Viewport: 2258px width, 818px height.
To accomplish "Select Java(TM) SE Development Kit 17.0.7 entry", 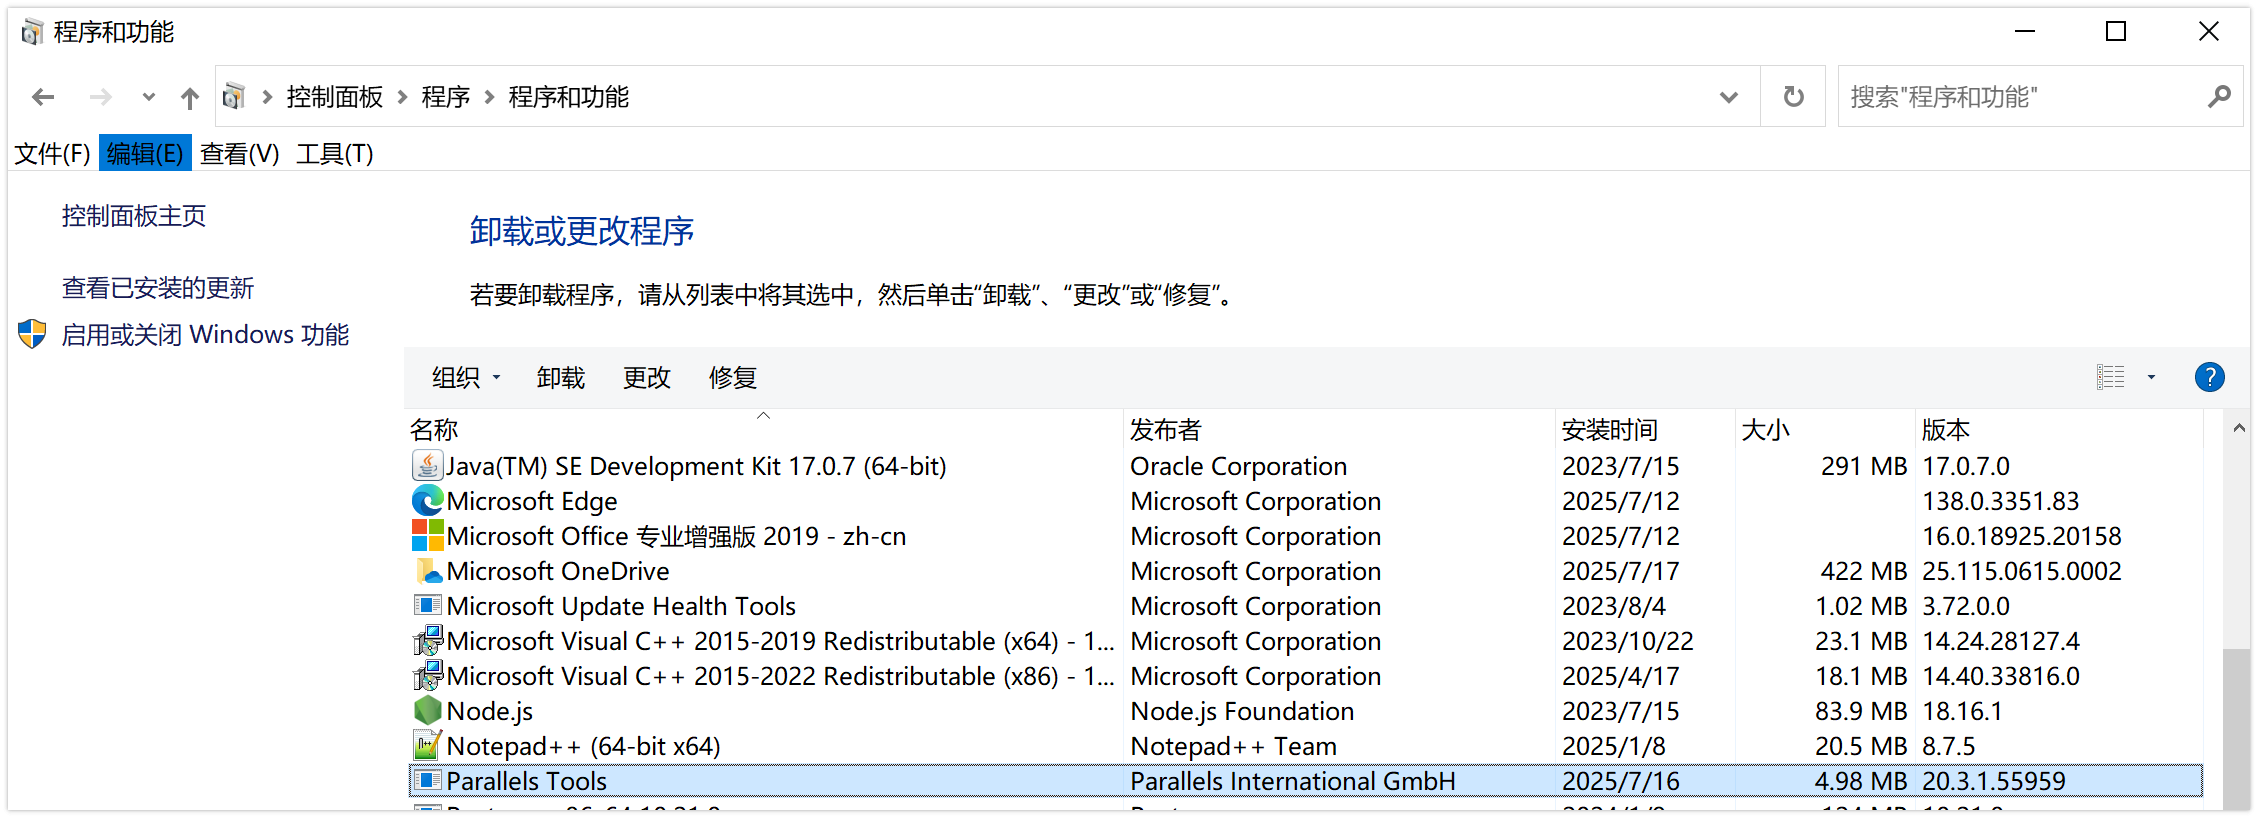I will click(696, 466).
